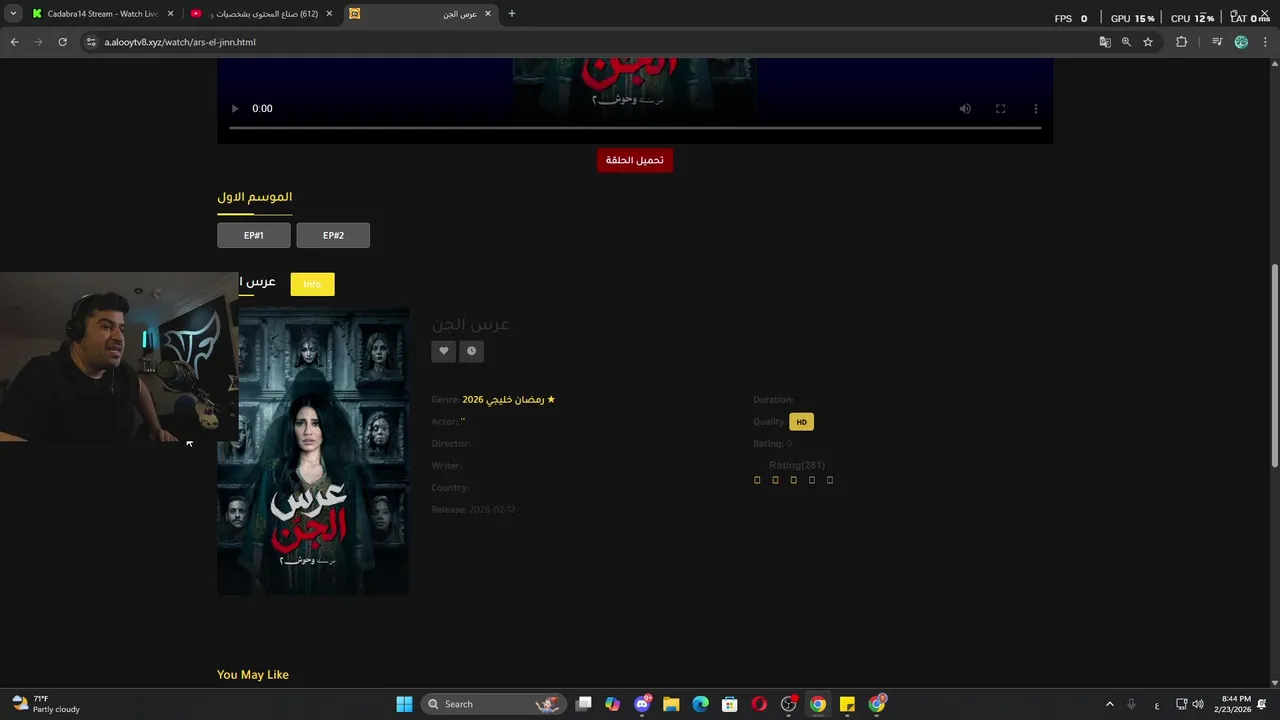This screenshot has height=720, width=1280.
Task: Play the video with the play icon
Action: click(x=235, y=109)
